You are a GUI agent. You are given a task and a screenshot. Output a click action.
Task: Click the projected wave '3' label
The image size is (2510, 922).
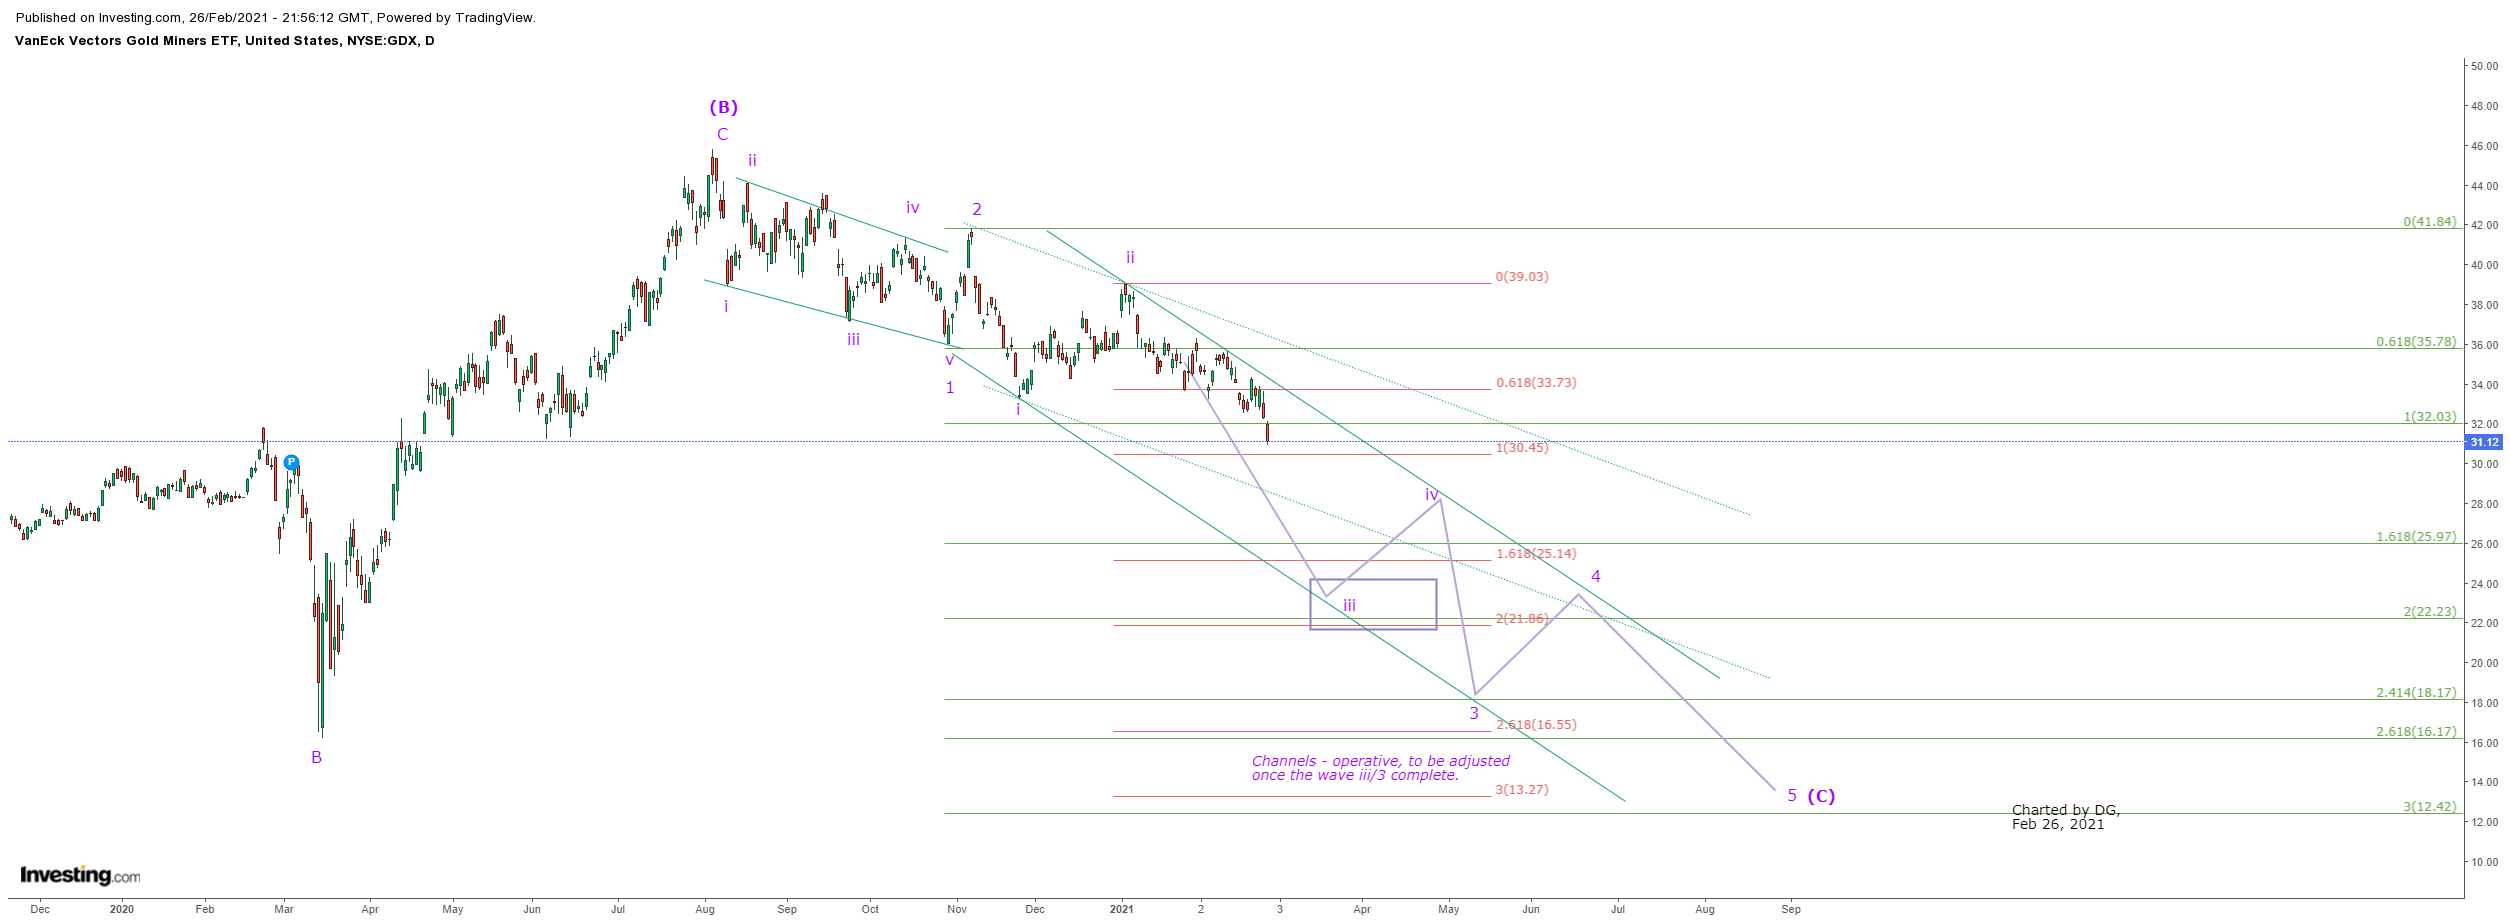pos(1474,714)
